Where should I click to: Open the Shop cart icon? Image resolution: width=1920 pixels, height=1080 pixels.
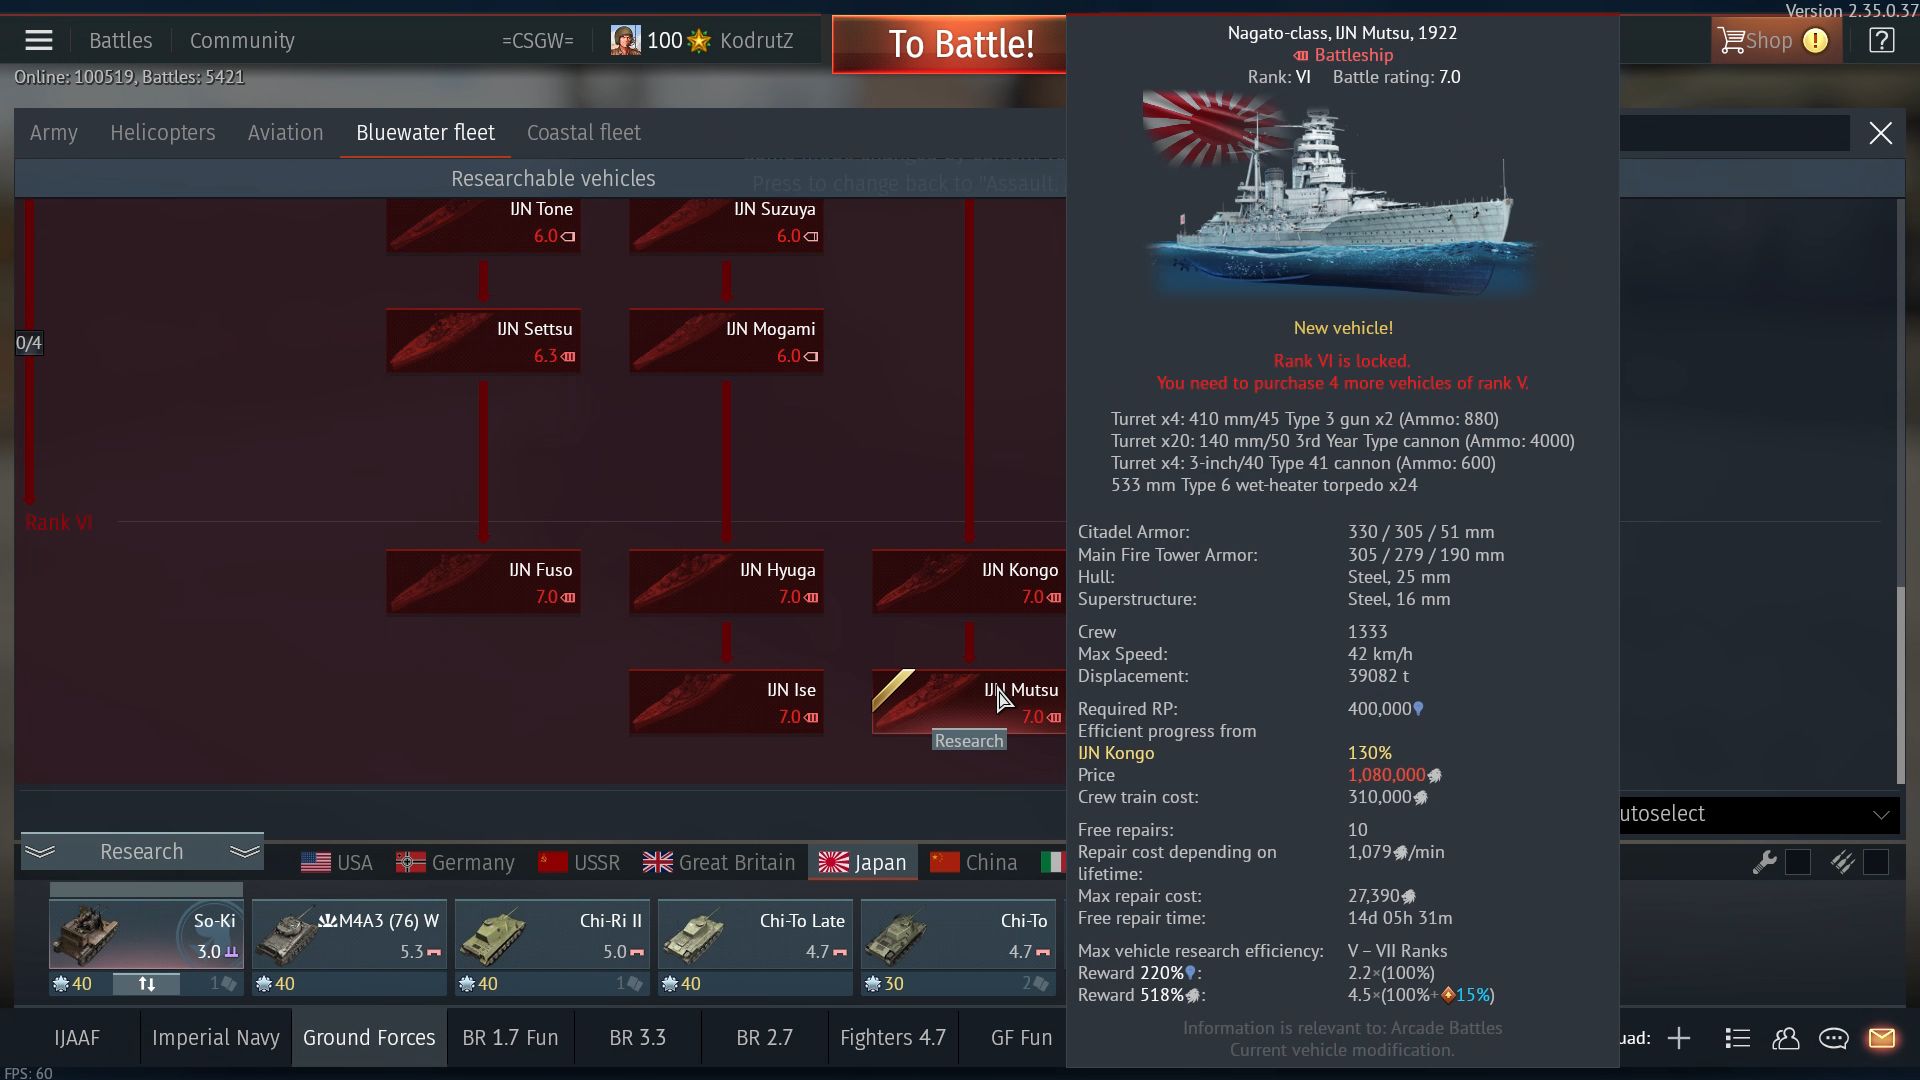coord(1731,41)
